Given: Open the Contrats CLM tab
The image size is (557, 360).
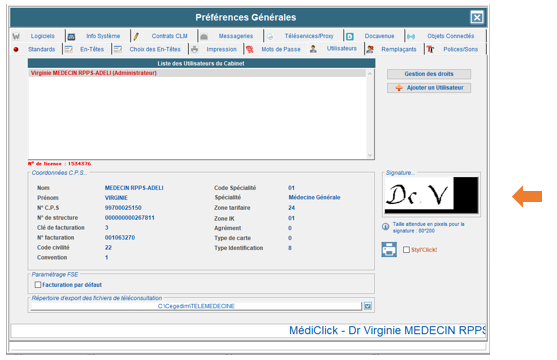Looking at the screenshot, I should point(169,36).
